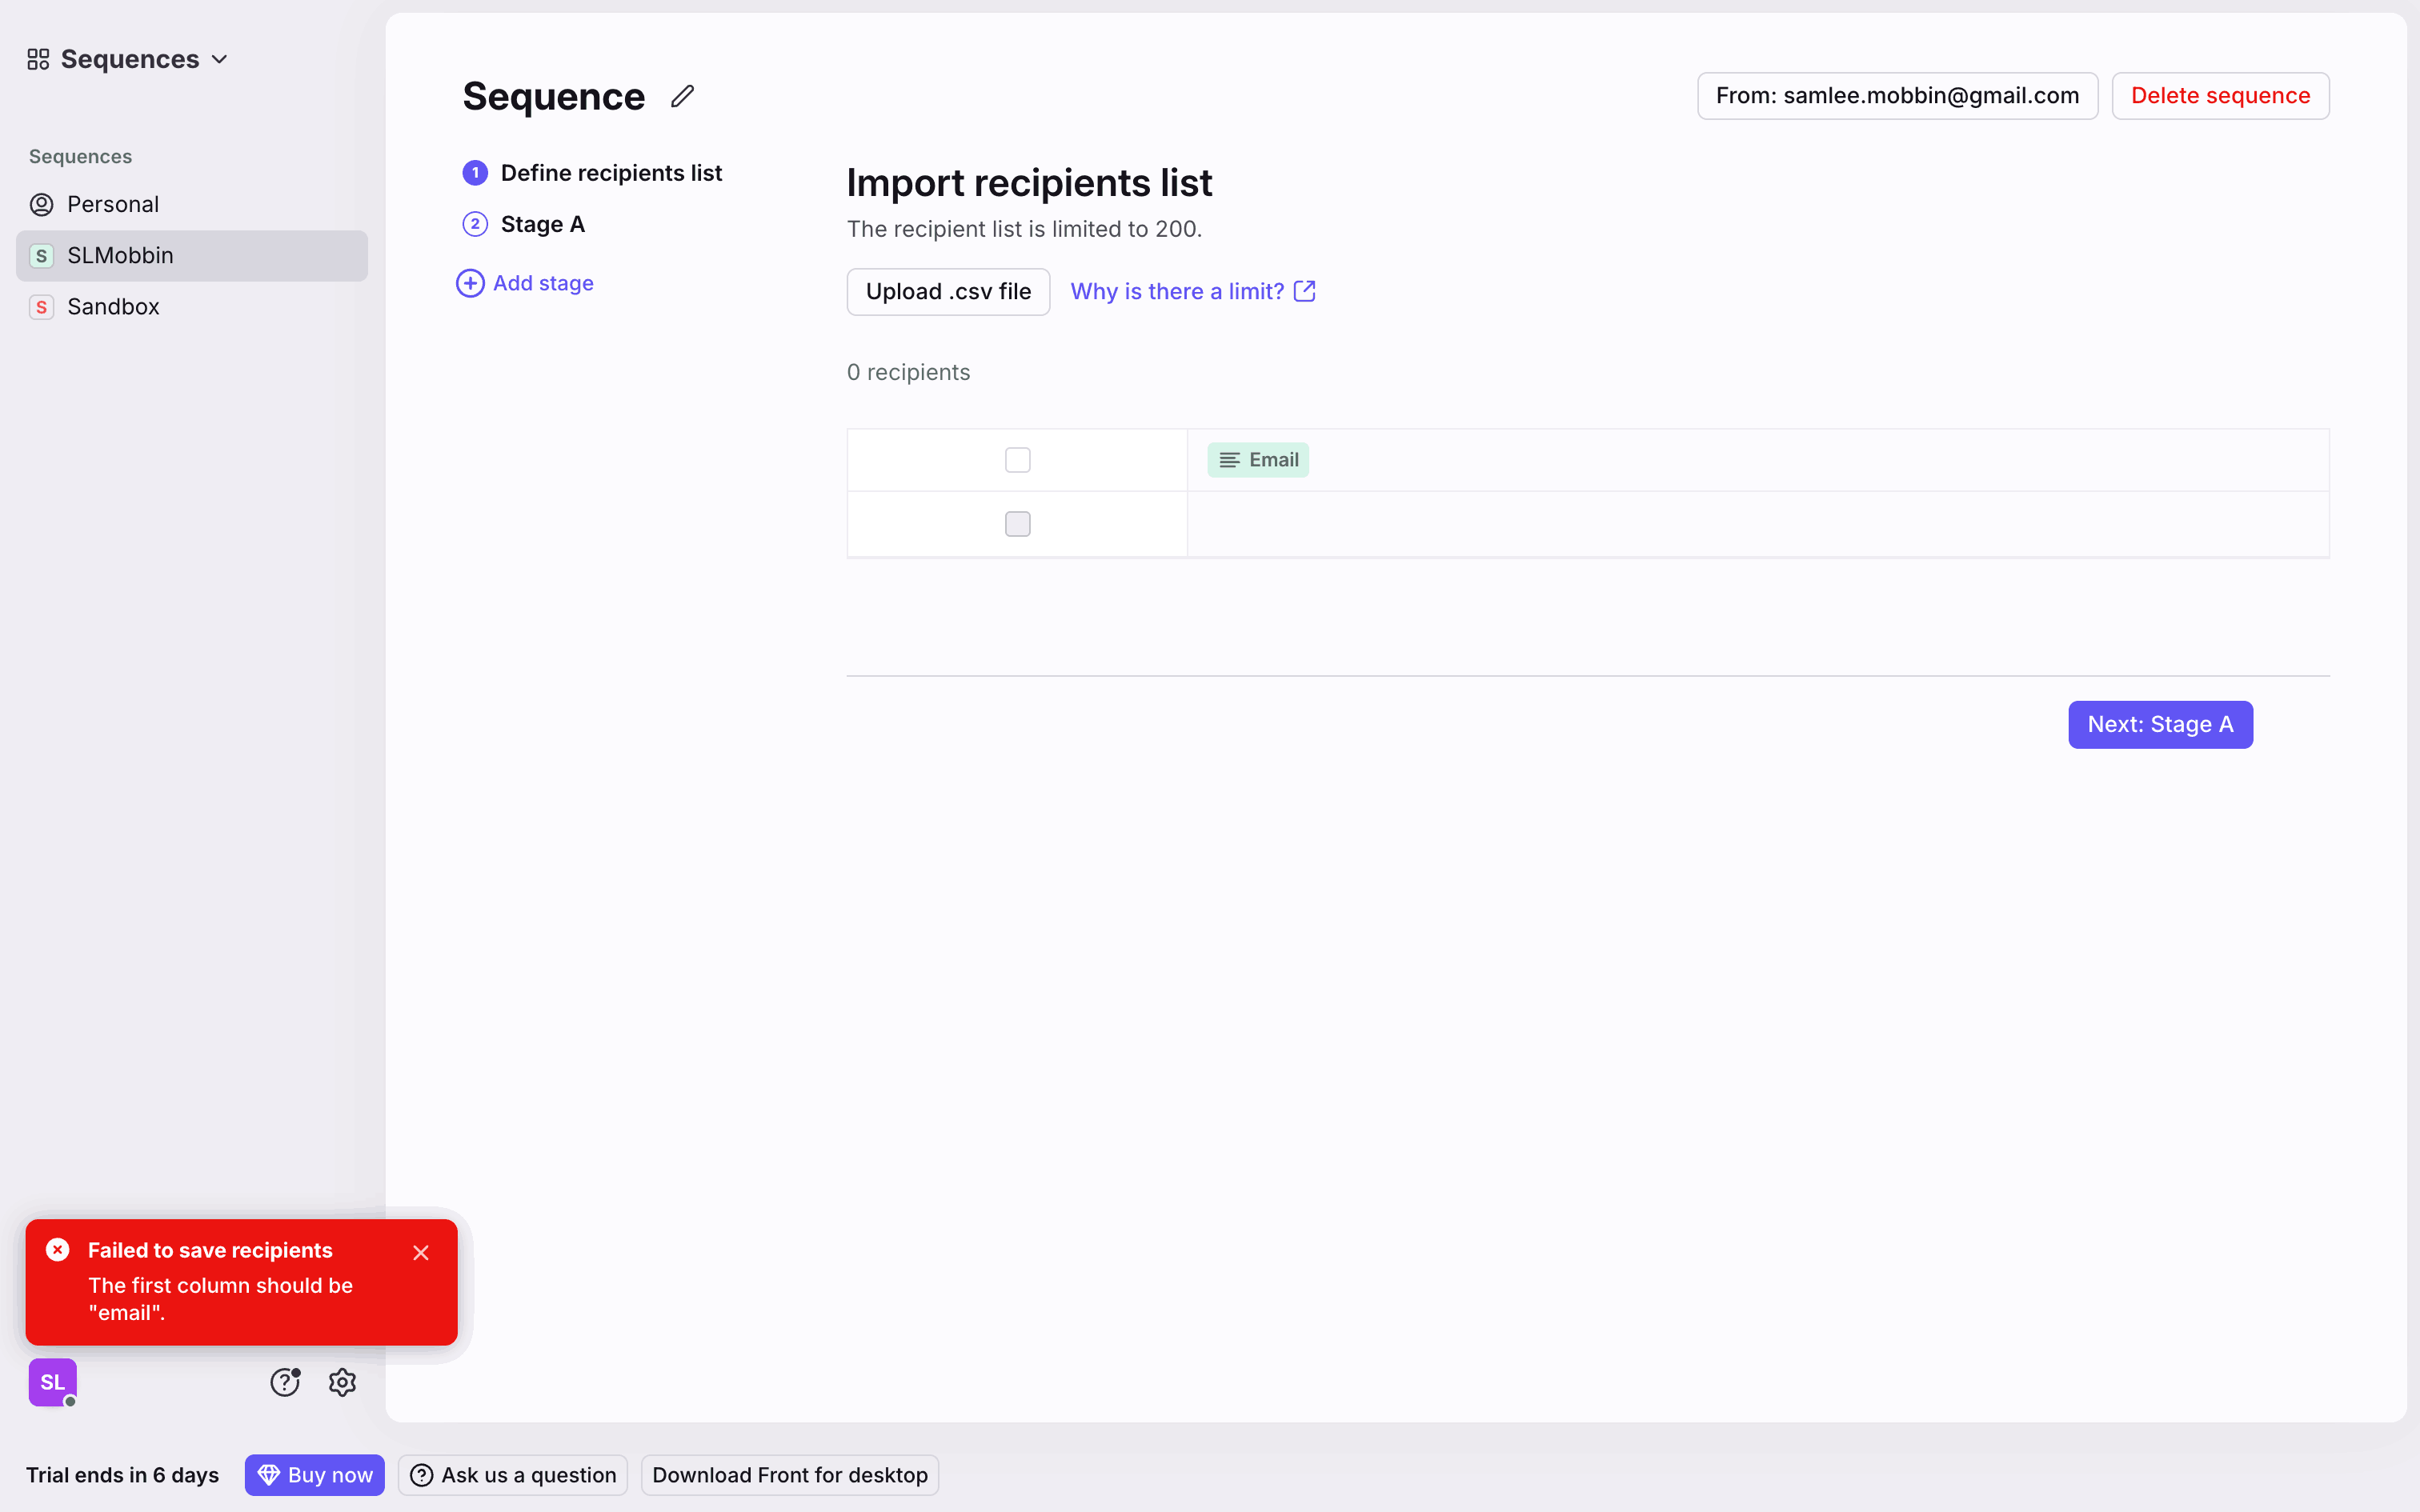The width and height of the screenshot is (2420, 1512).
Task: Click the settings gear icon
Action: (342, 1382)
